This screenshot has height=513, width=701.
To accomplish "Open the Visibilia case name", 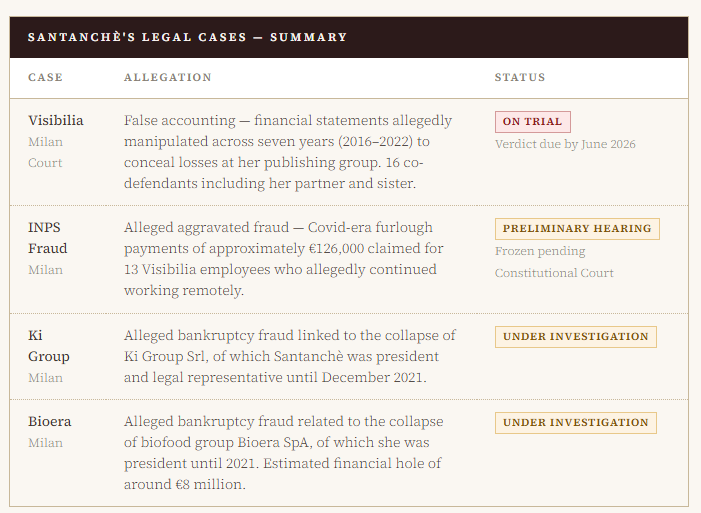I will [x=56, y=121].
